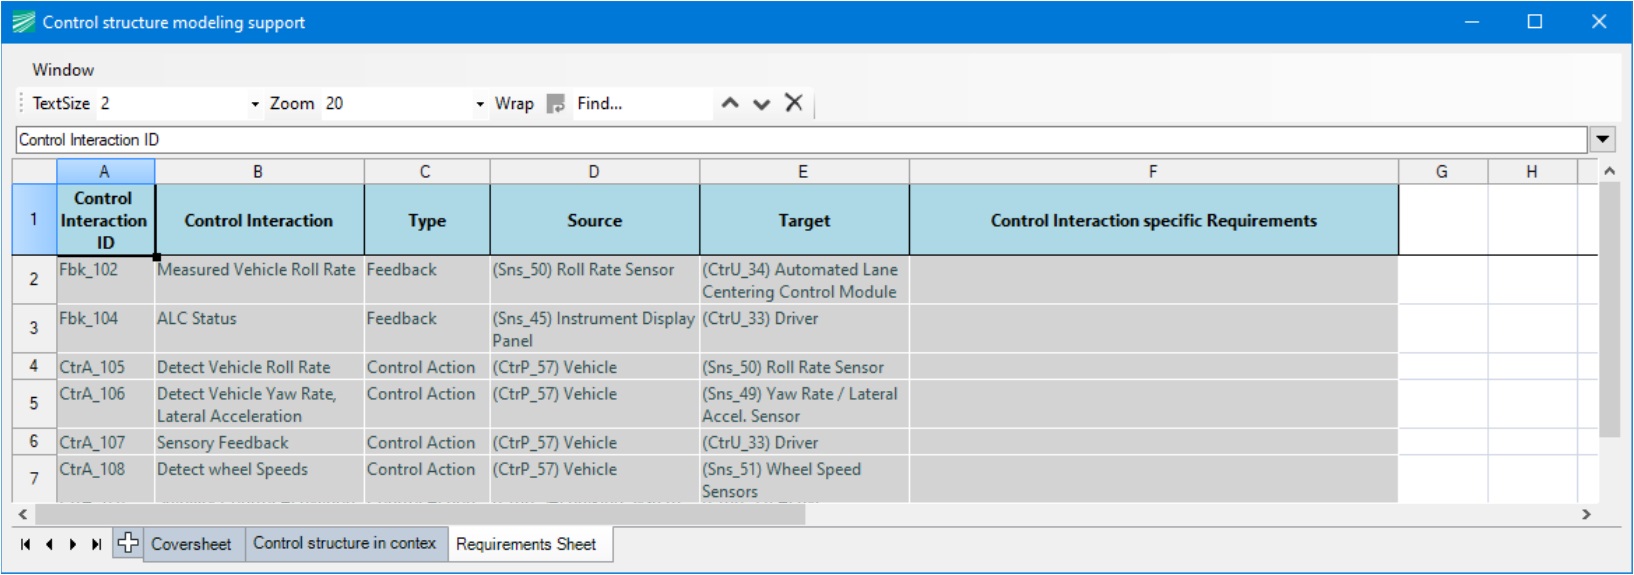Click the Source header cell

(x=594, y=220)
